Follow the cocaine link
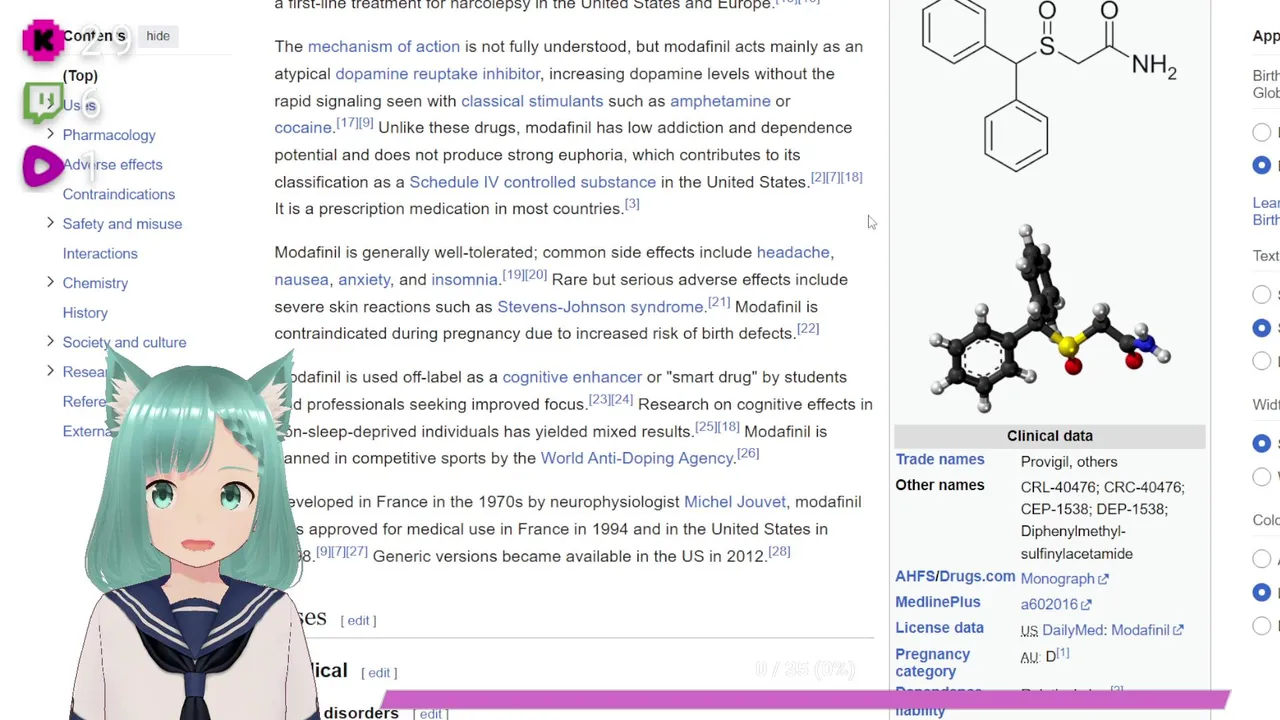 [303, 128]
